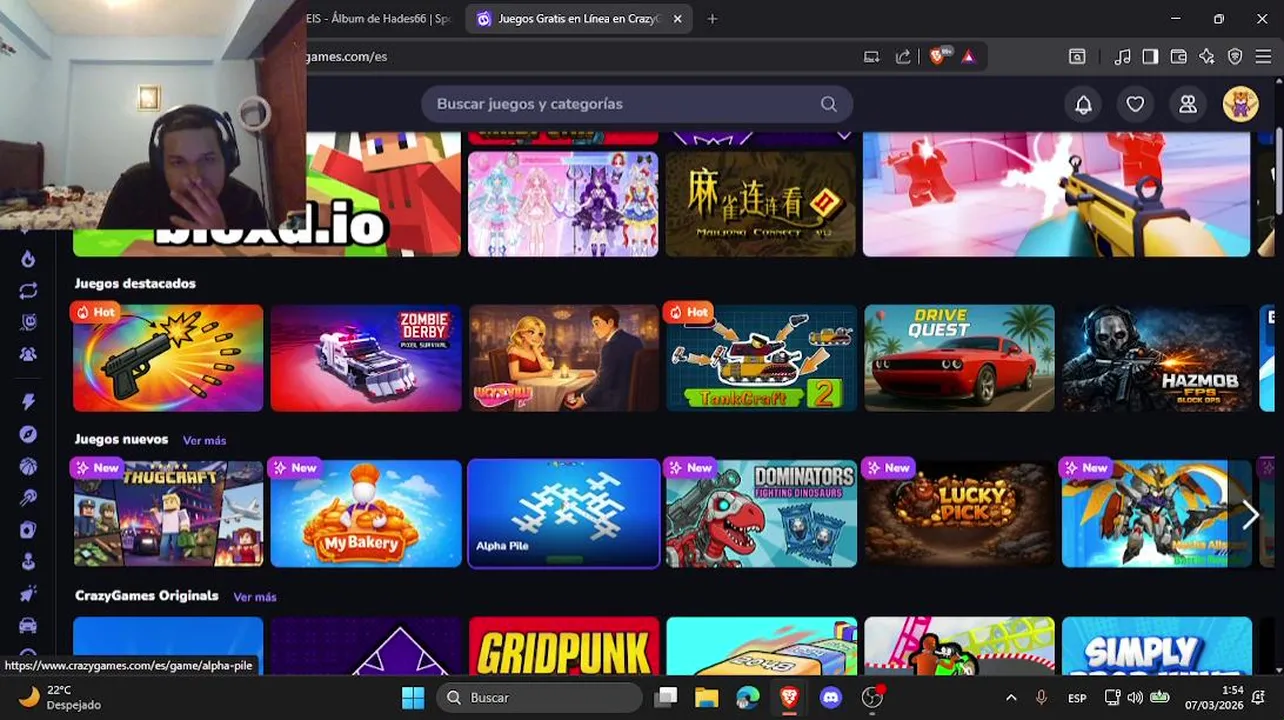Click the share page icon
This screenshot has width=1284, height=720.
(903, 57)
